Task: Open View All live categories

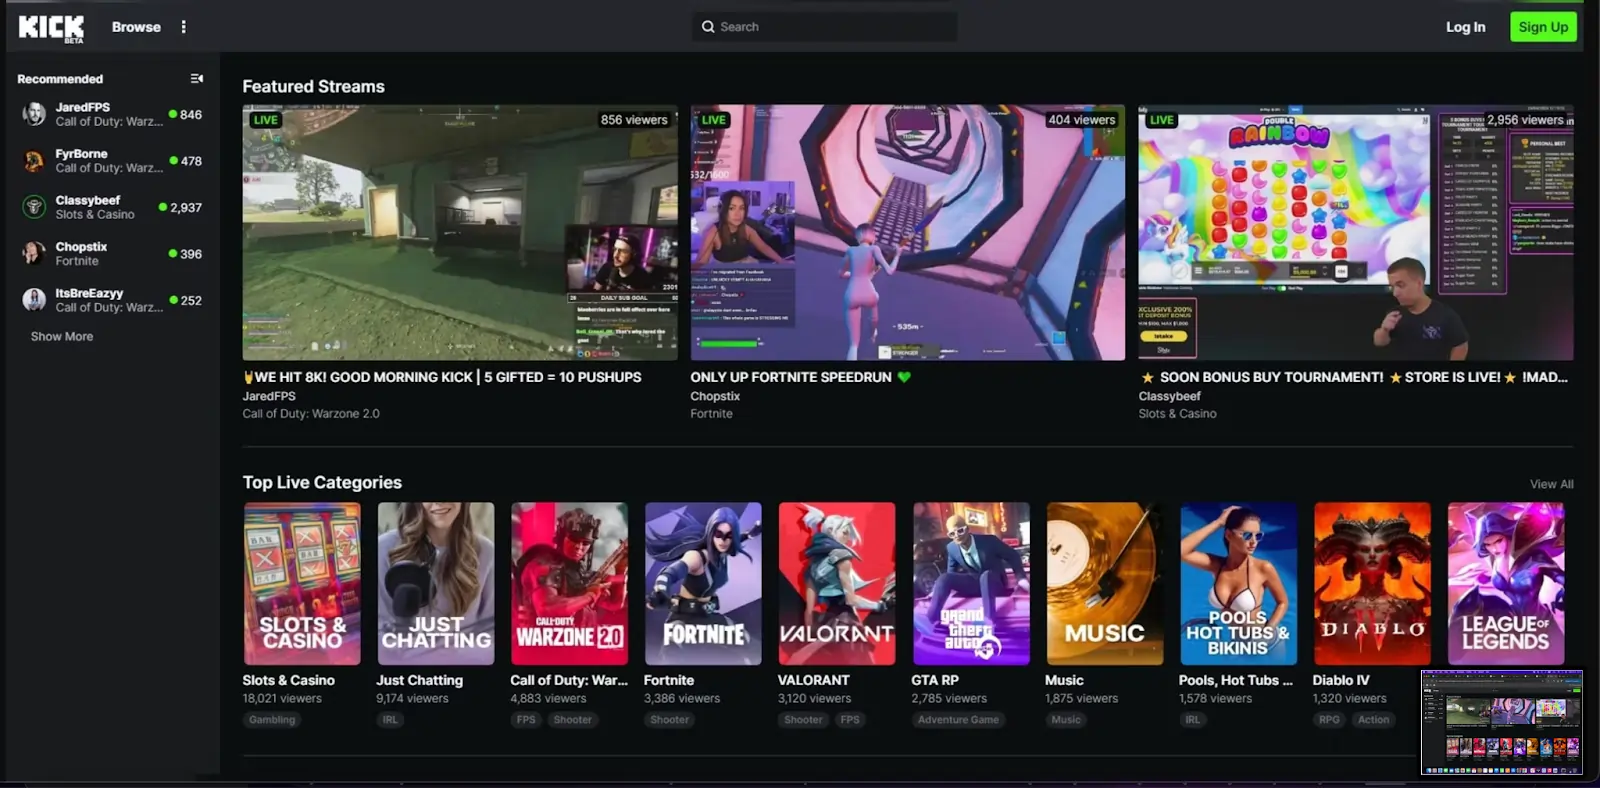Action: (x=1551, y=484)
